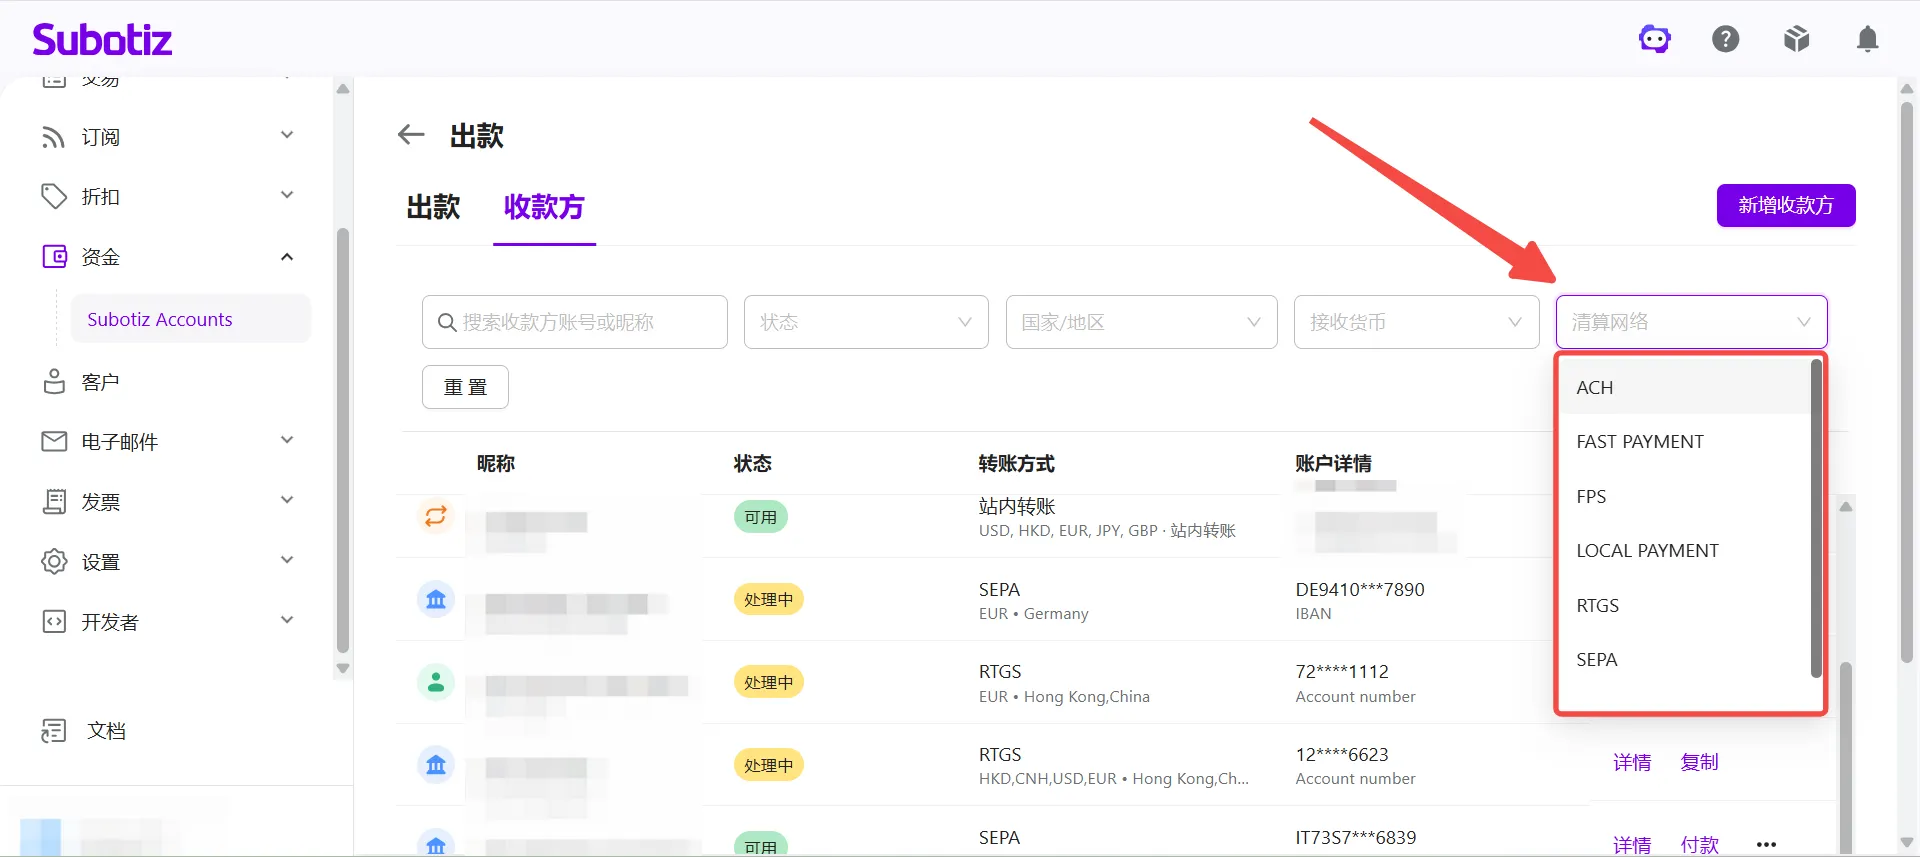Open the 国家/地区 filter dropdown

pos(1141,322)
